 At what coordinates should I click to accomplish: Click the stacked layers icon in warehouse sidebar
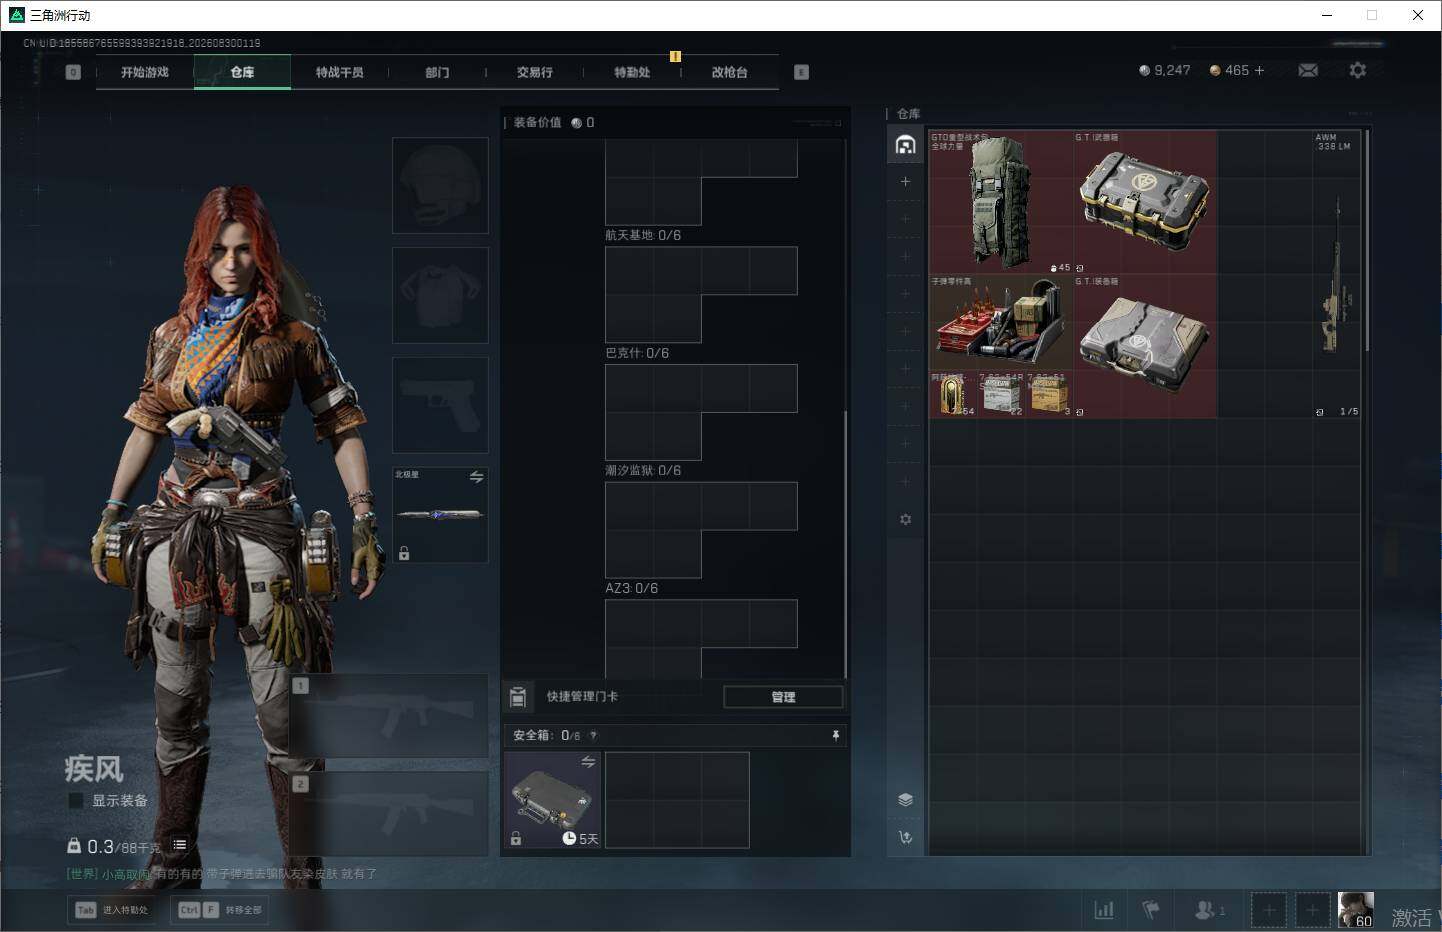pyautogui.click(x=905, y=799)
